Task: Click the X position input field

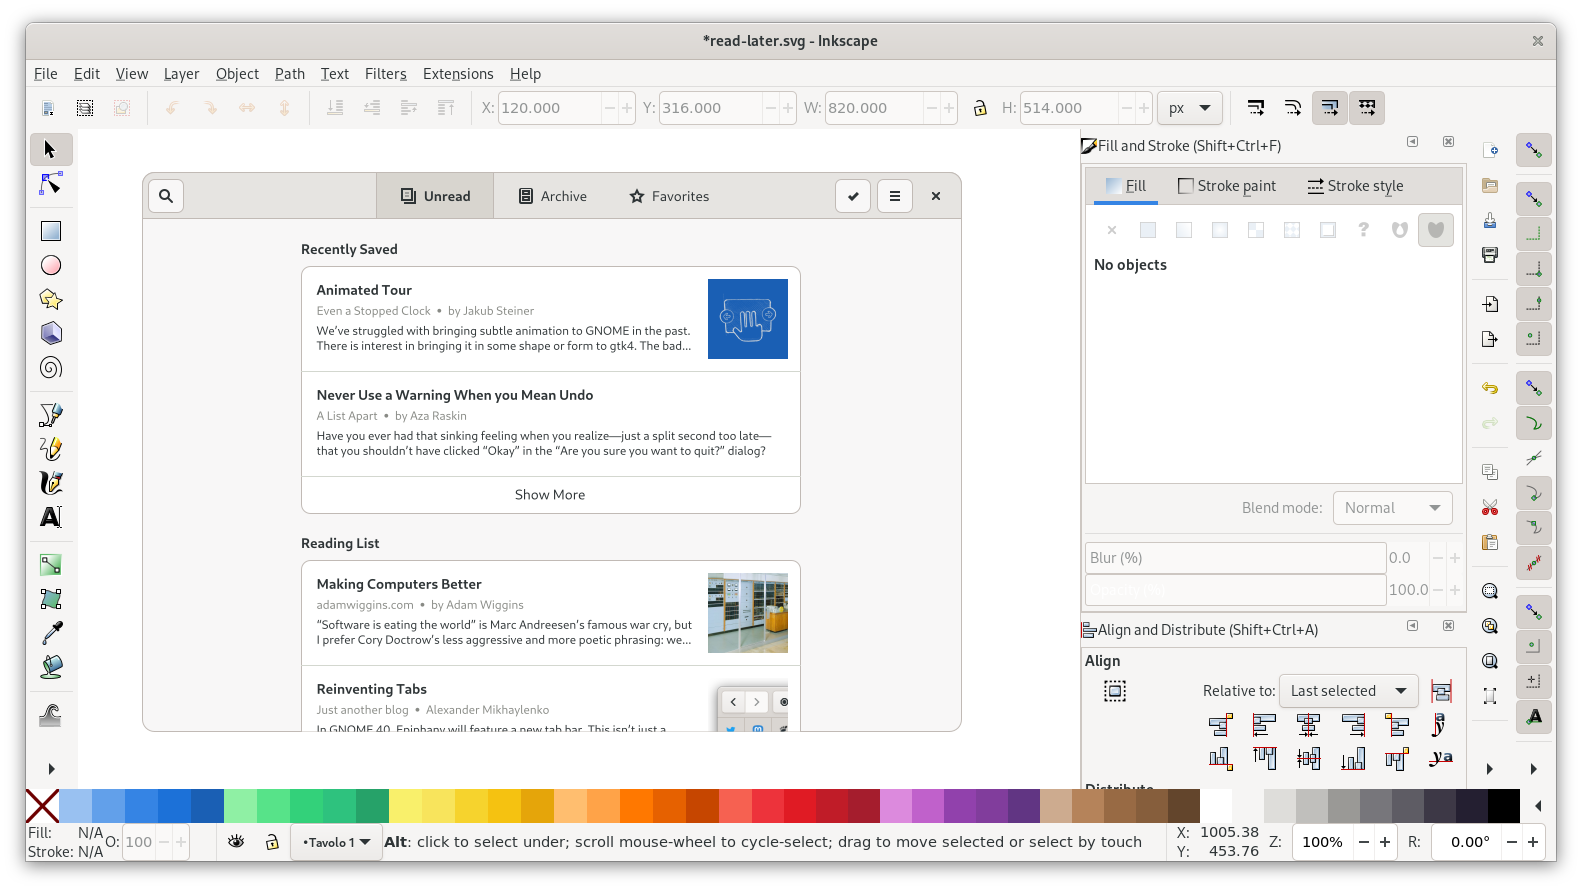Action: point(549,108)
